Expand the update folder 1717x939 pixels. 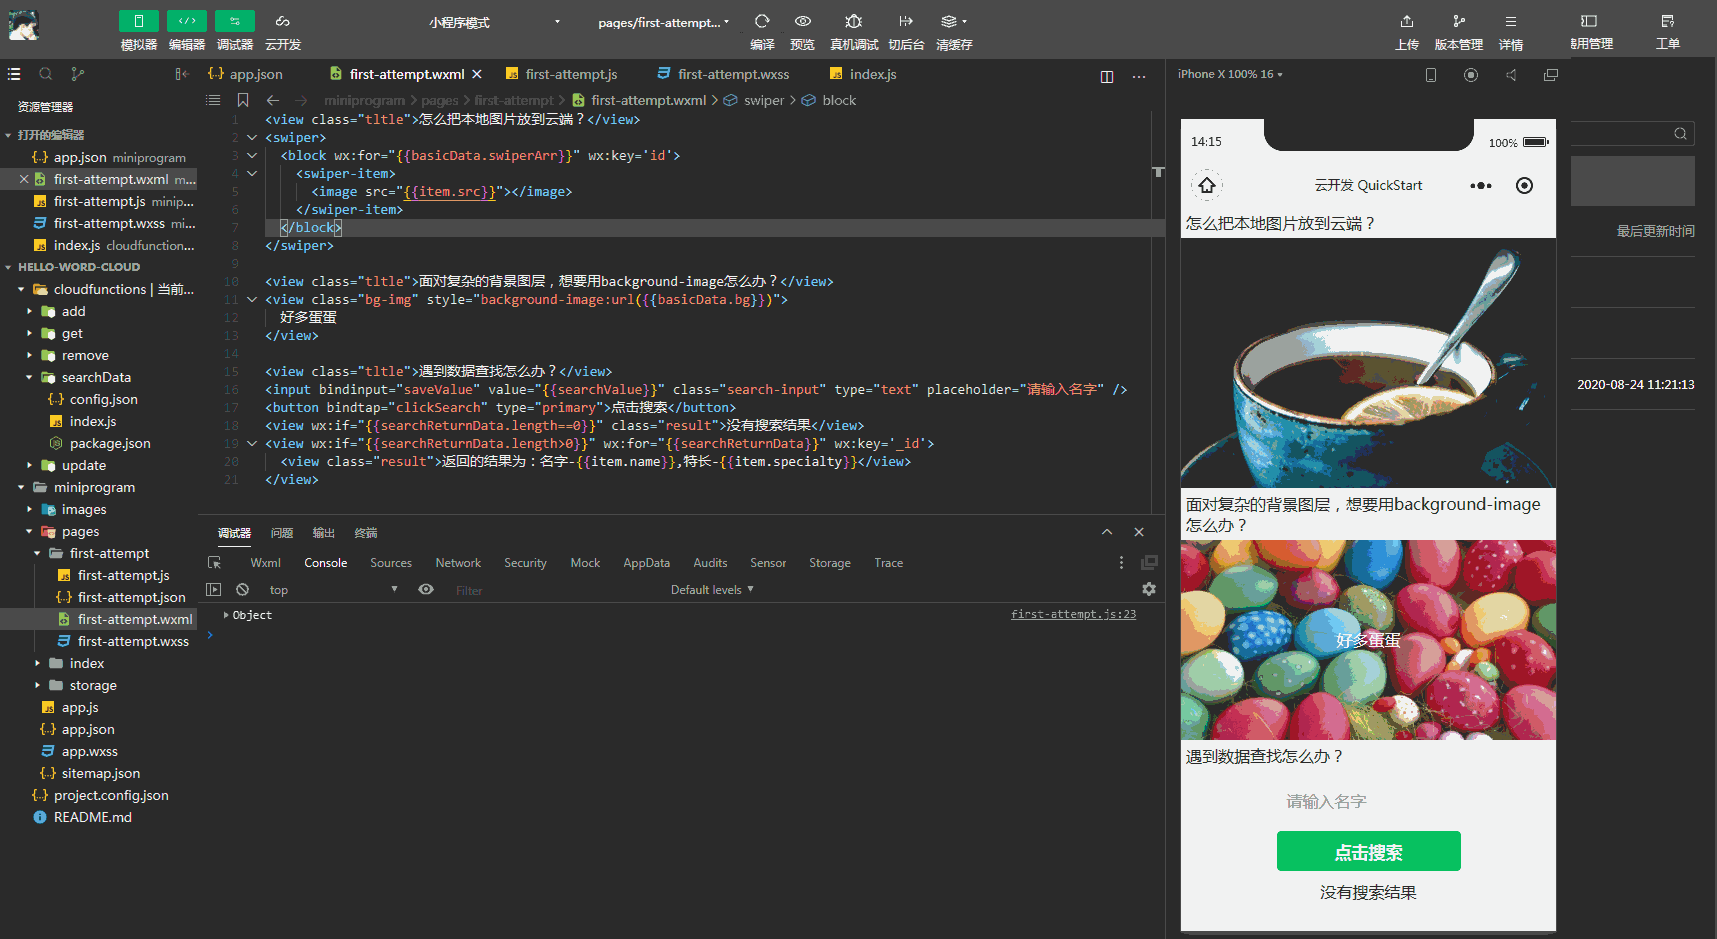(x=30, y=466)
